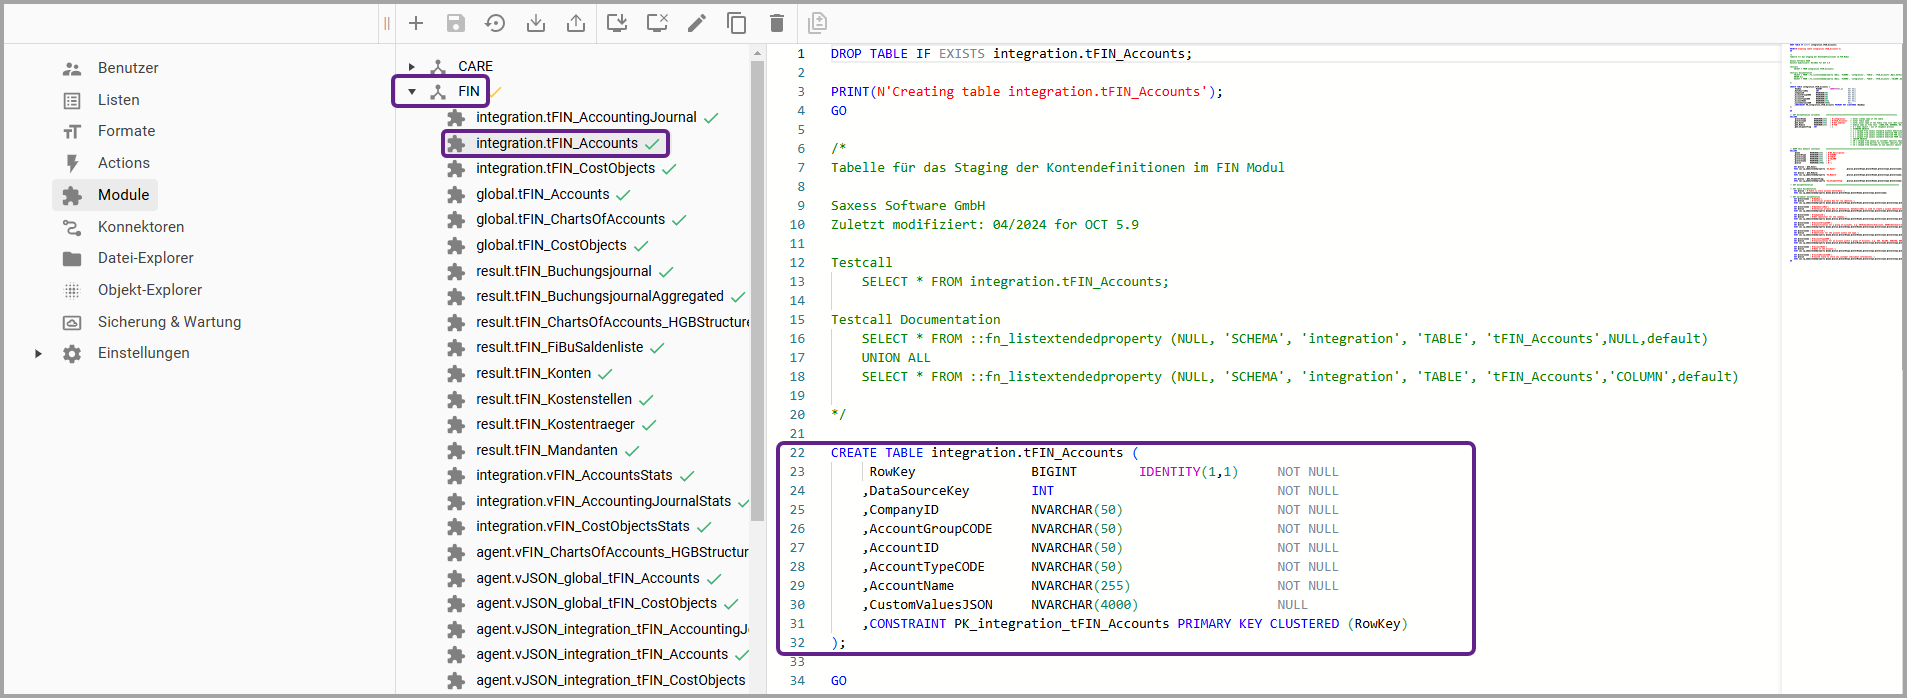Click the pencil edit icon
This screenshot has width=1907, height=698.
(697, 23)
